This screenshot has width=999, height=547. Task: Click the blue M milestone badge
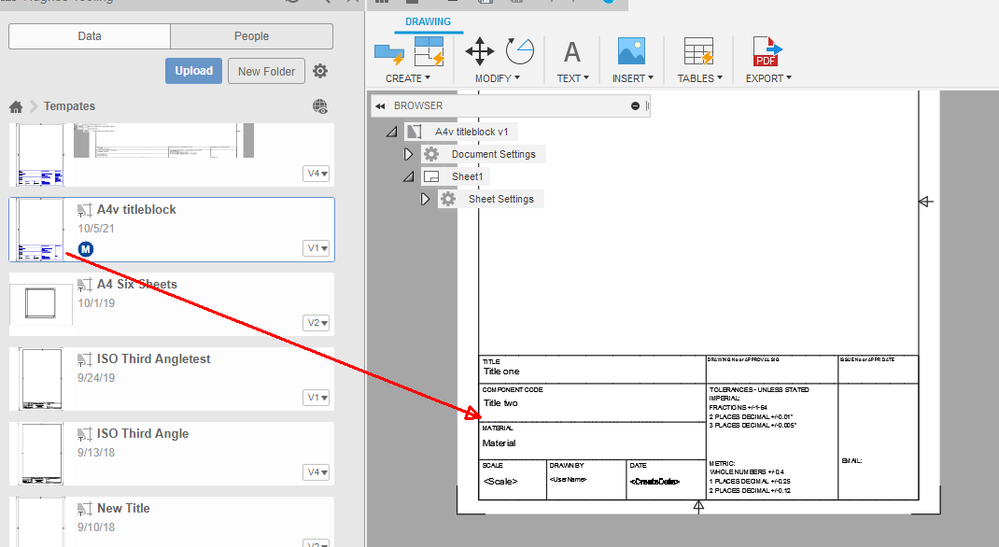click(85, 249)
